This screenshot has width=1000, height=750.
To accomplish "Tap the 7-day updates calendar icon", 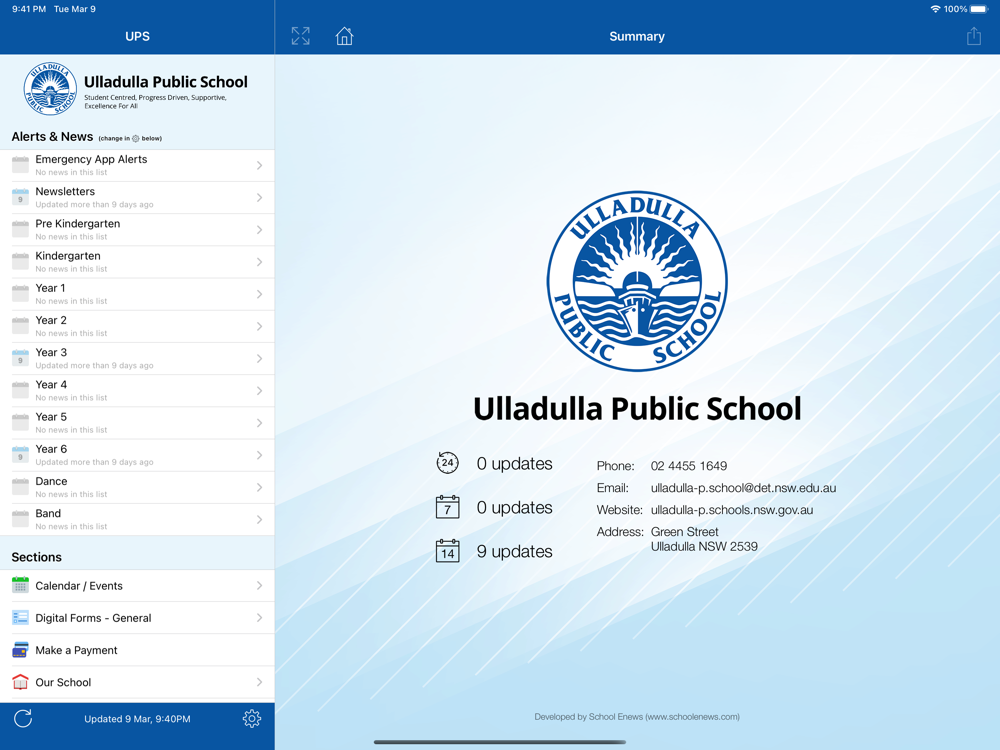I will 447,507.
